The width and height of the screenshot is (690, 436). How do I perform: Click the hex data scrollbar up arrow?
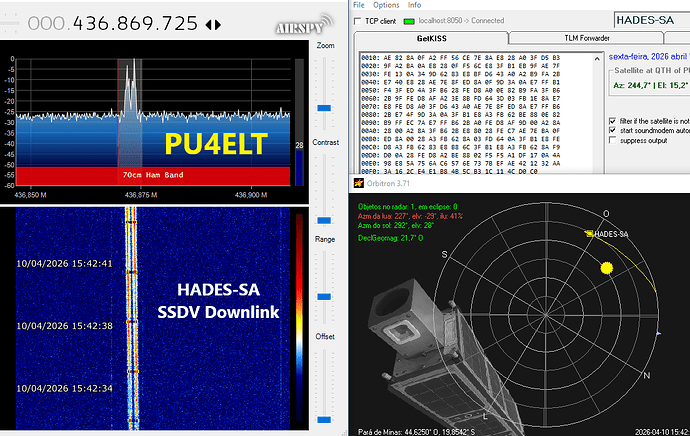(599, 55)
